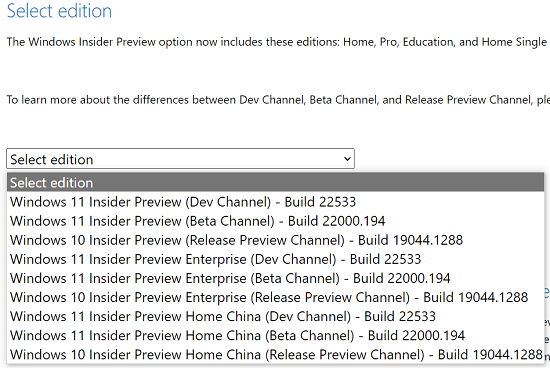This screenshot has height=368, width=550.
Task: Select Windows 11 Insider Preview (Beta Channel) Build 22000.194
Action: tap(275, 221)
